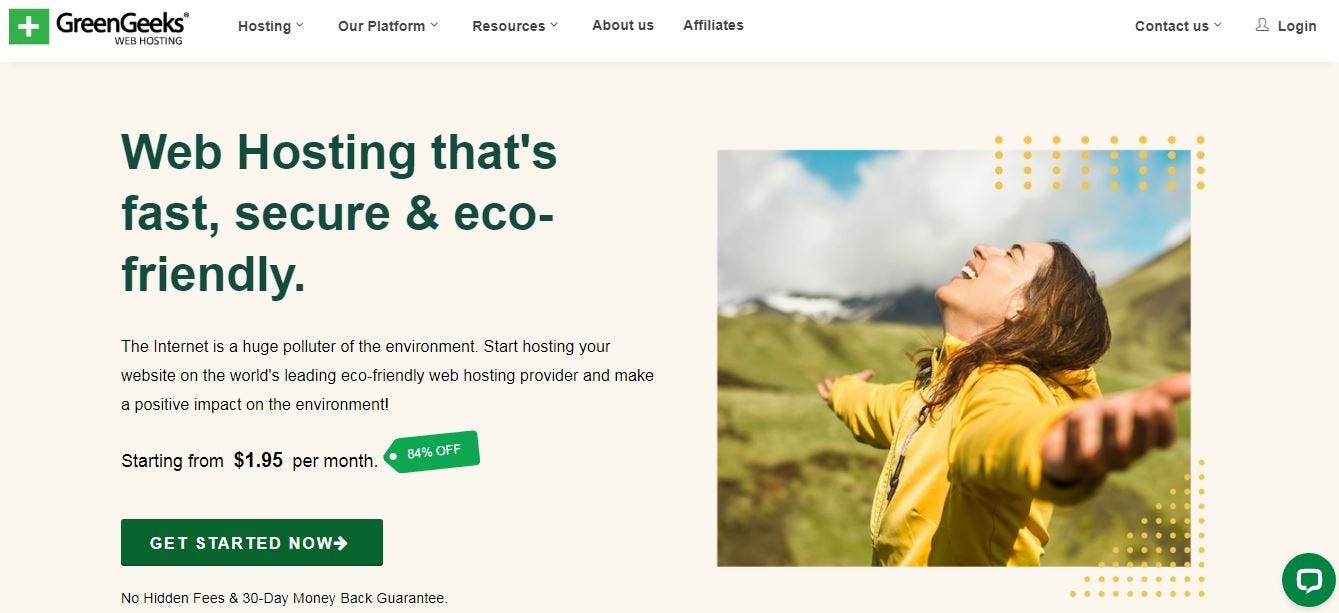
Task: Expand the Hosting dropdown chevron
Action: (x=300, y=25)
